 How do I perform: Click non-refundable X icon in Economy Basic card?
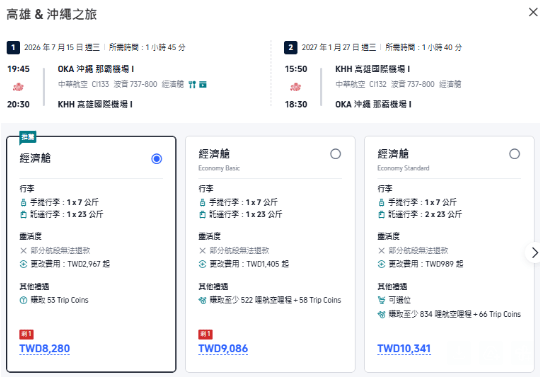coord(202,250)
